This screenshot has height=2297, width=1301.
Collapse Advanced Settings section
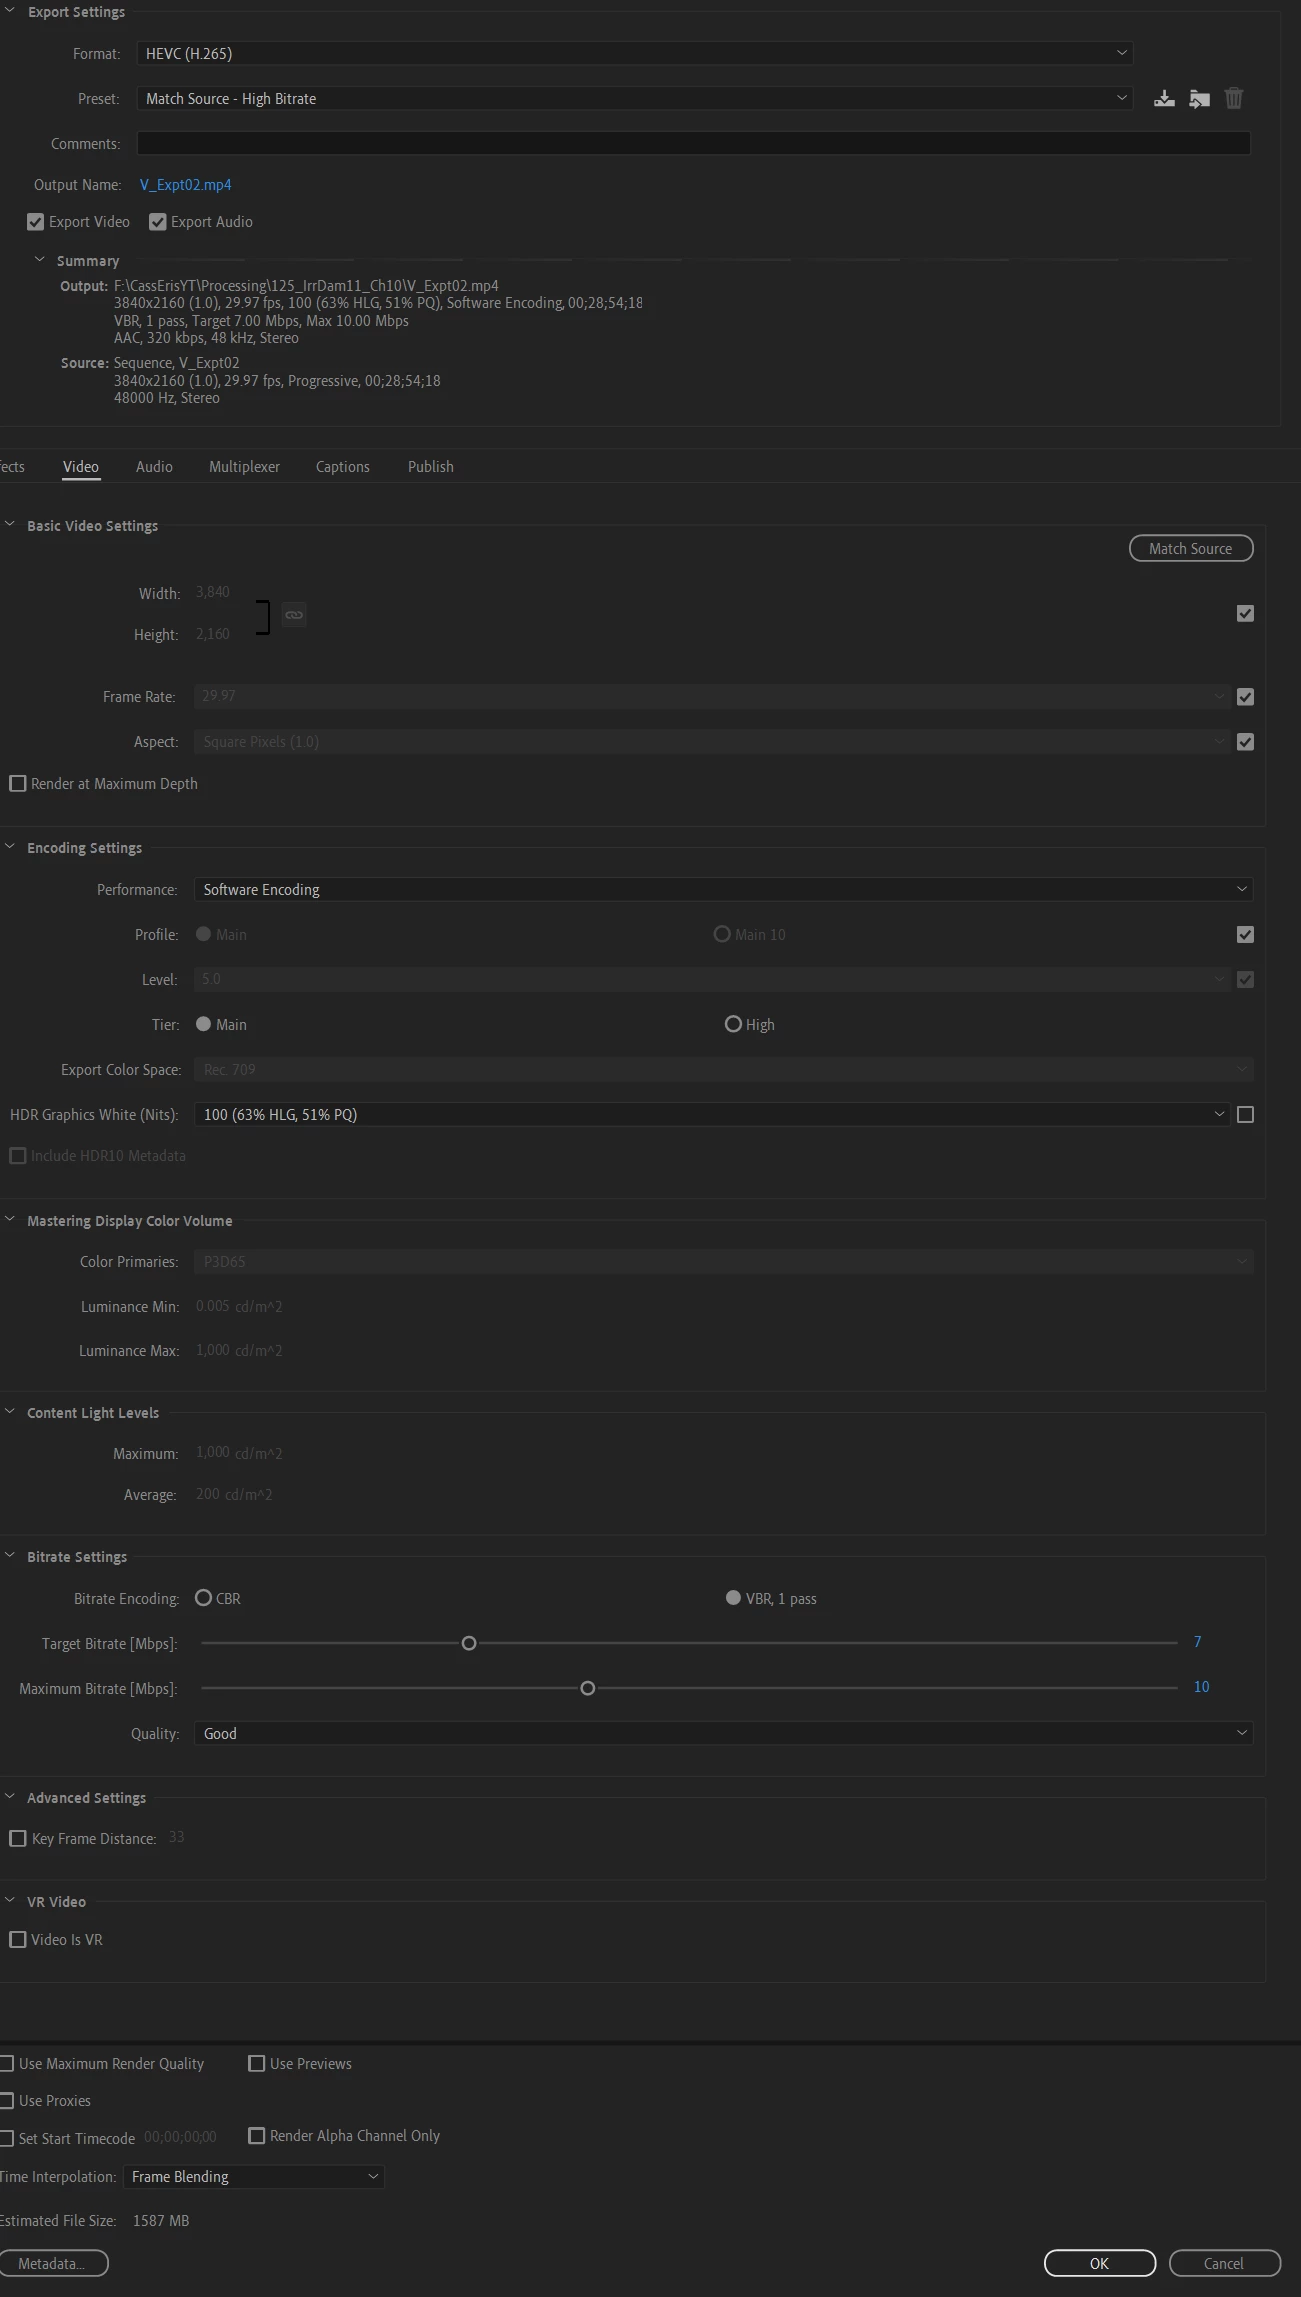[x=10, y=1797]
